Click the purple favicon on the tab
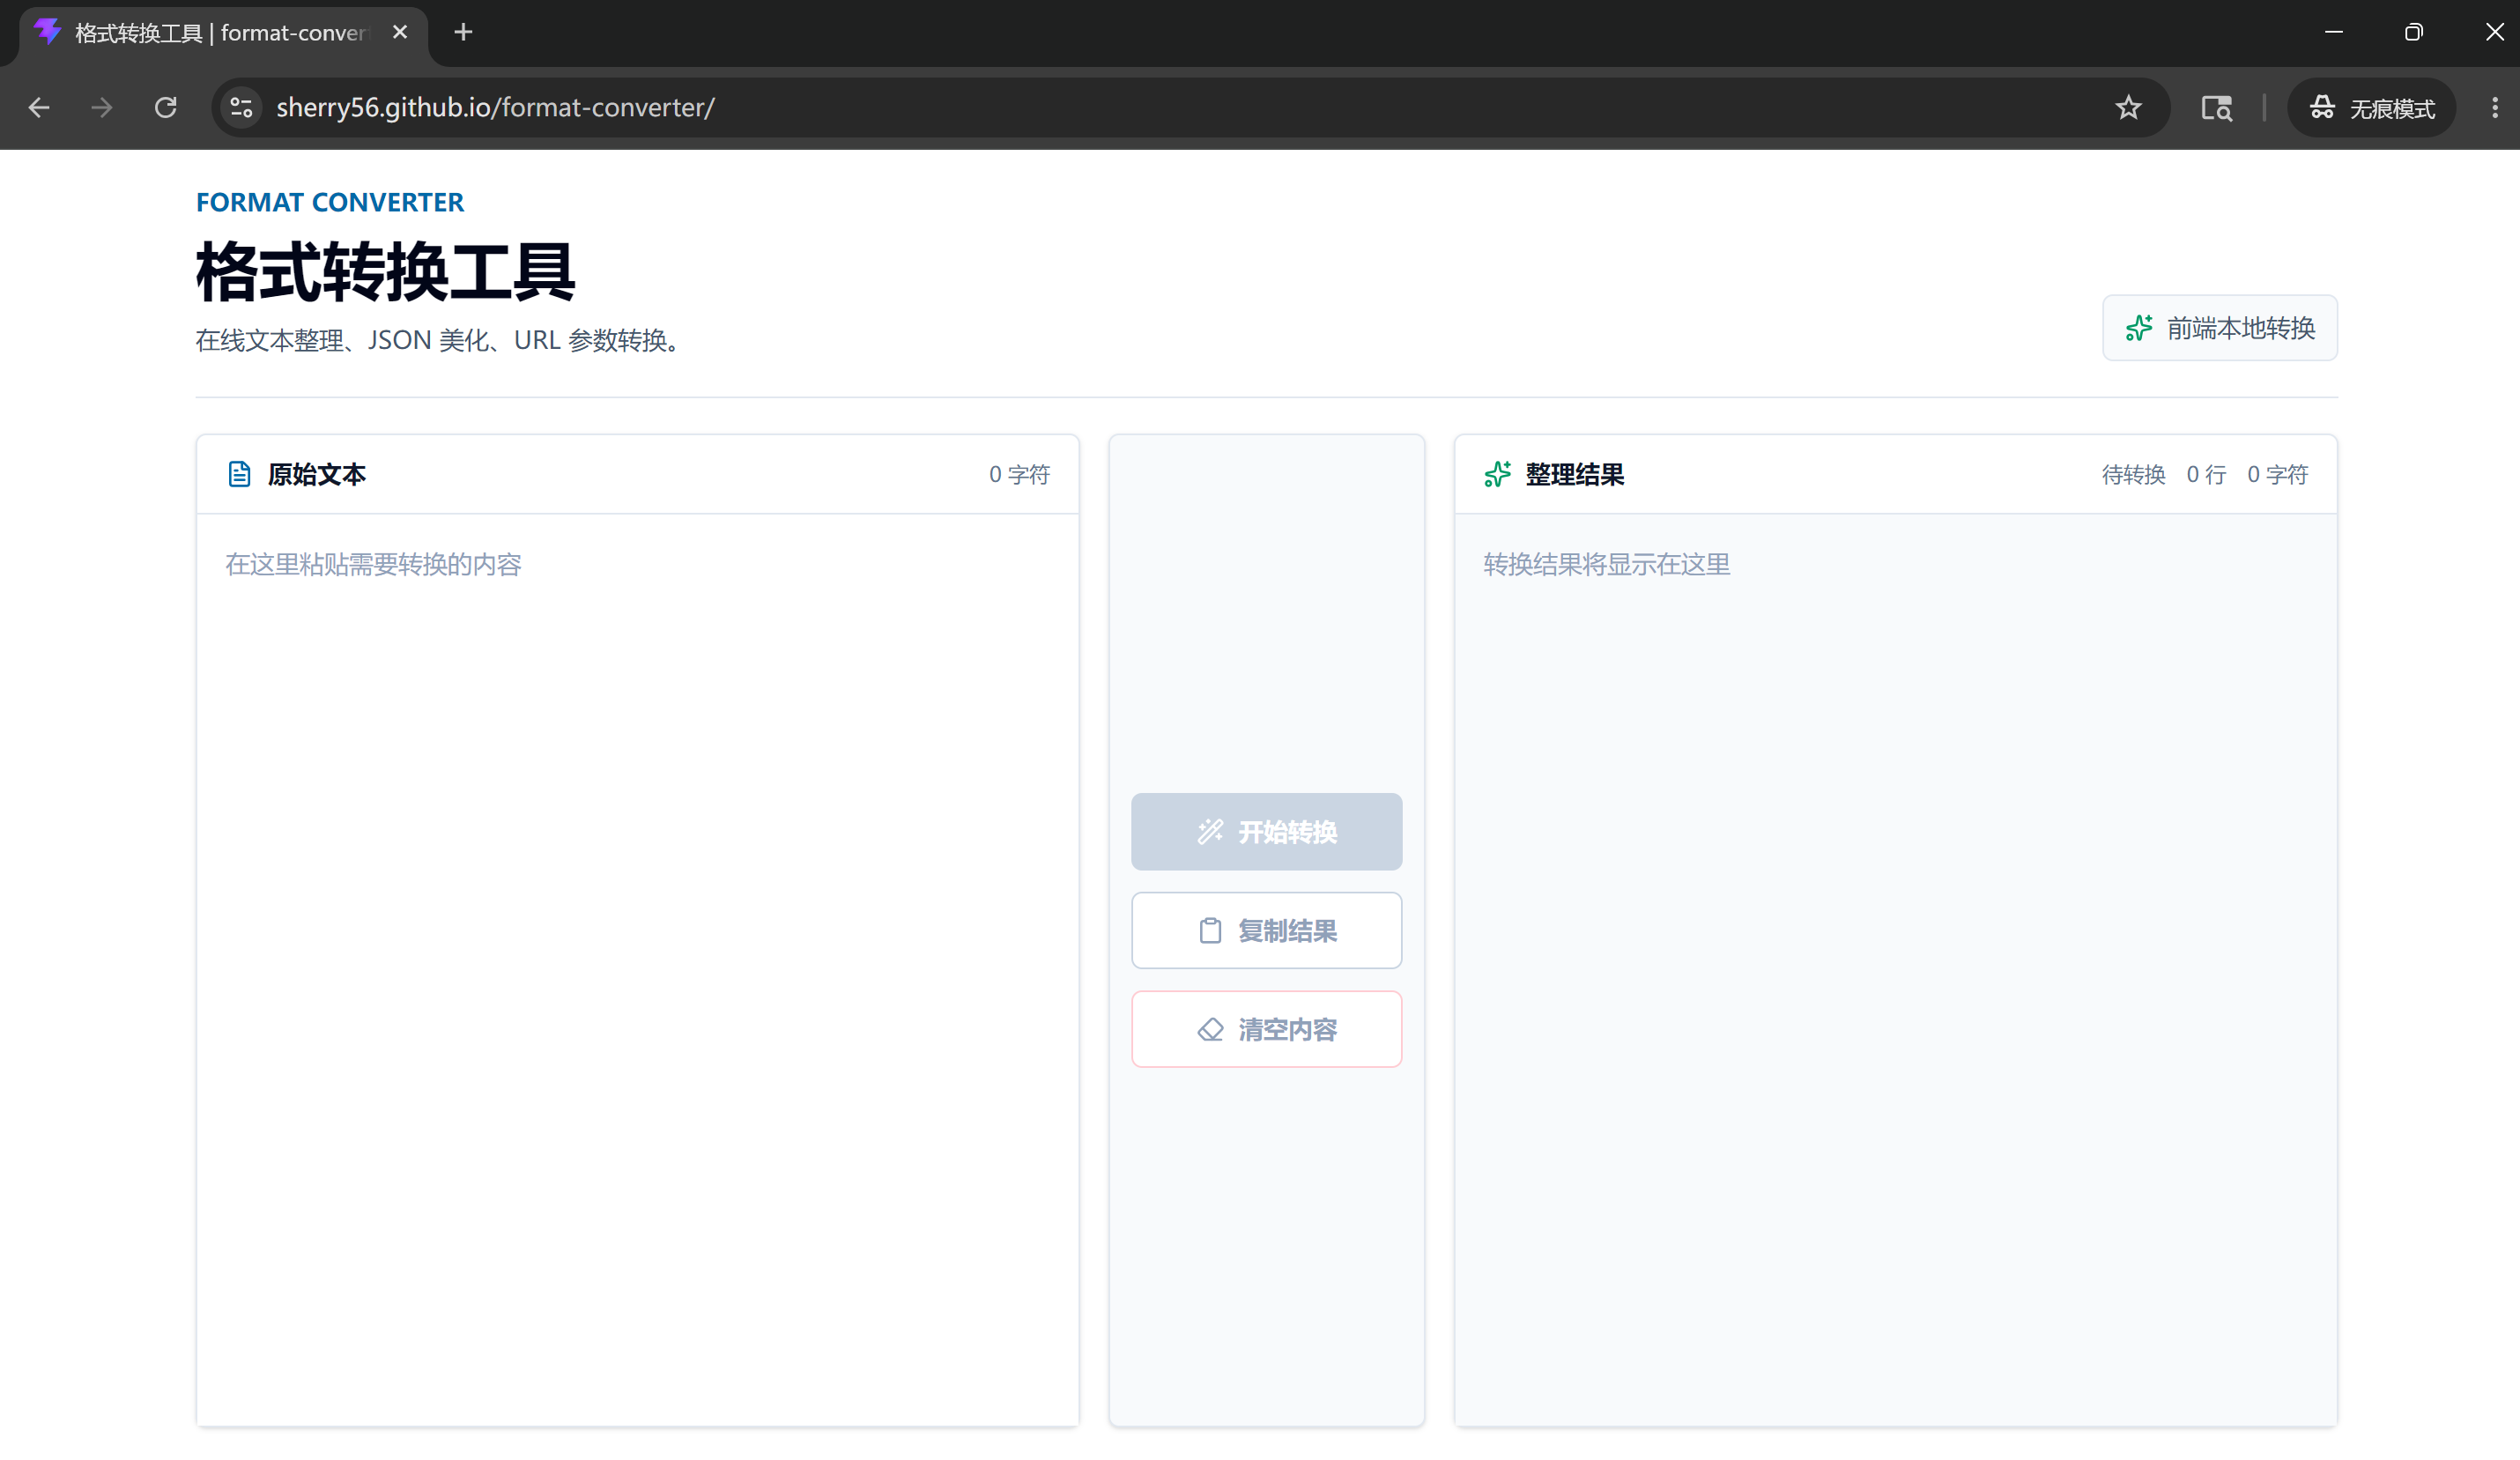Image resolution: width=2520 pixels, height=1460 pixels. pyautogui.click(x=47, y=32)
